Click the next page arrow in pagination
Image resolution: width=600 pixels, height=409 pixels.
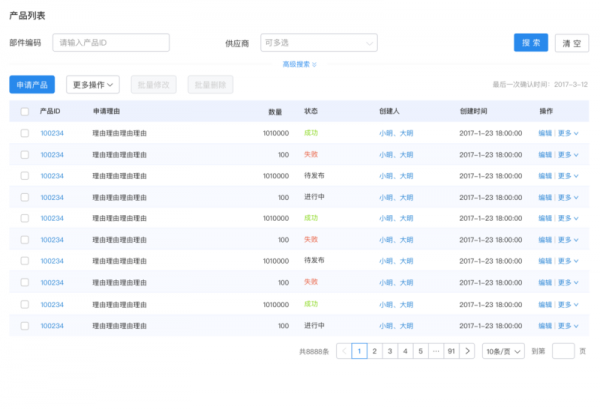[x=468, y=351]
